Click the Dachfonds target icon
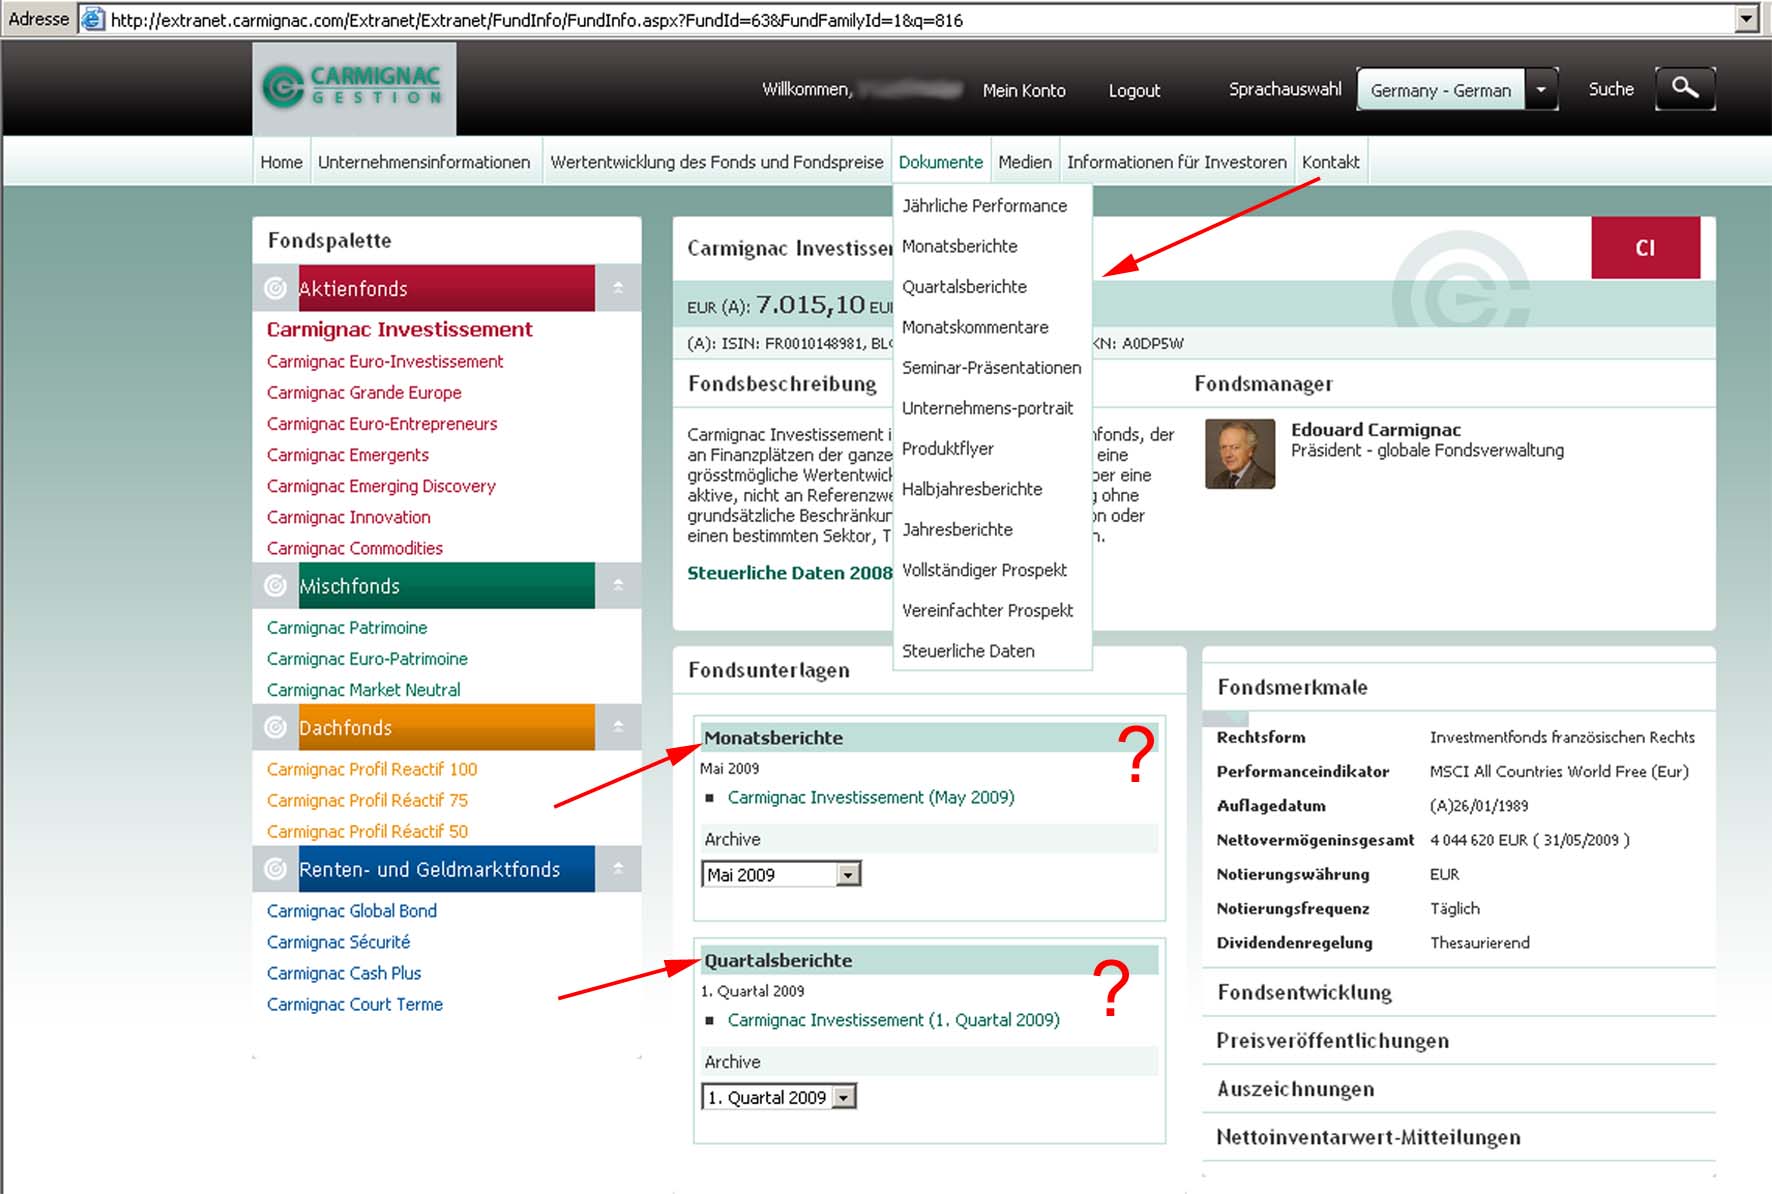The width and height of the screenshot is (1772, 1194). point(275,728)
